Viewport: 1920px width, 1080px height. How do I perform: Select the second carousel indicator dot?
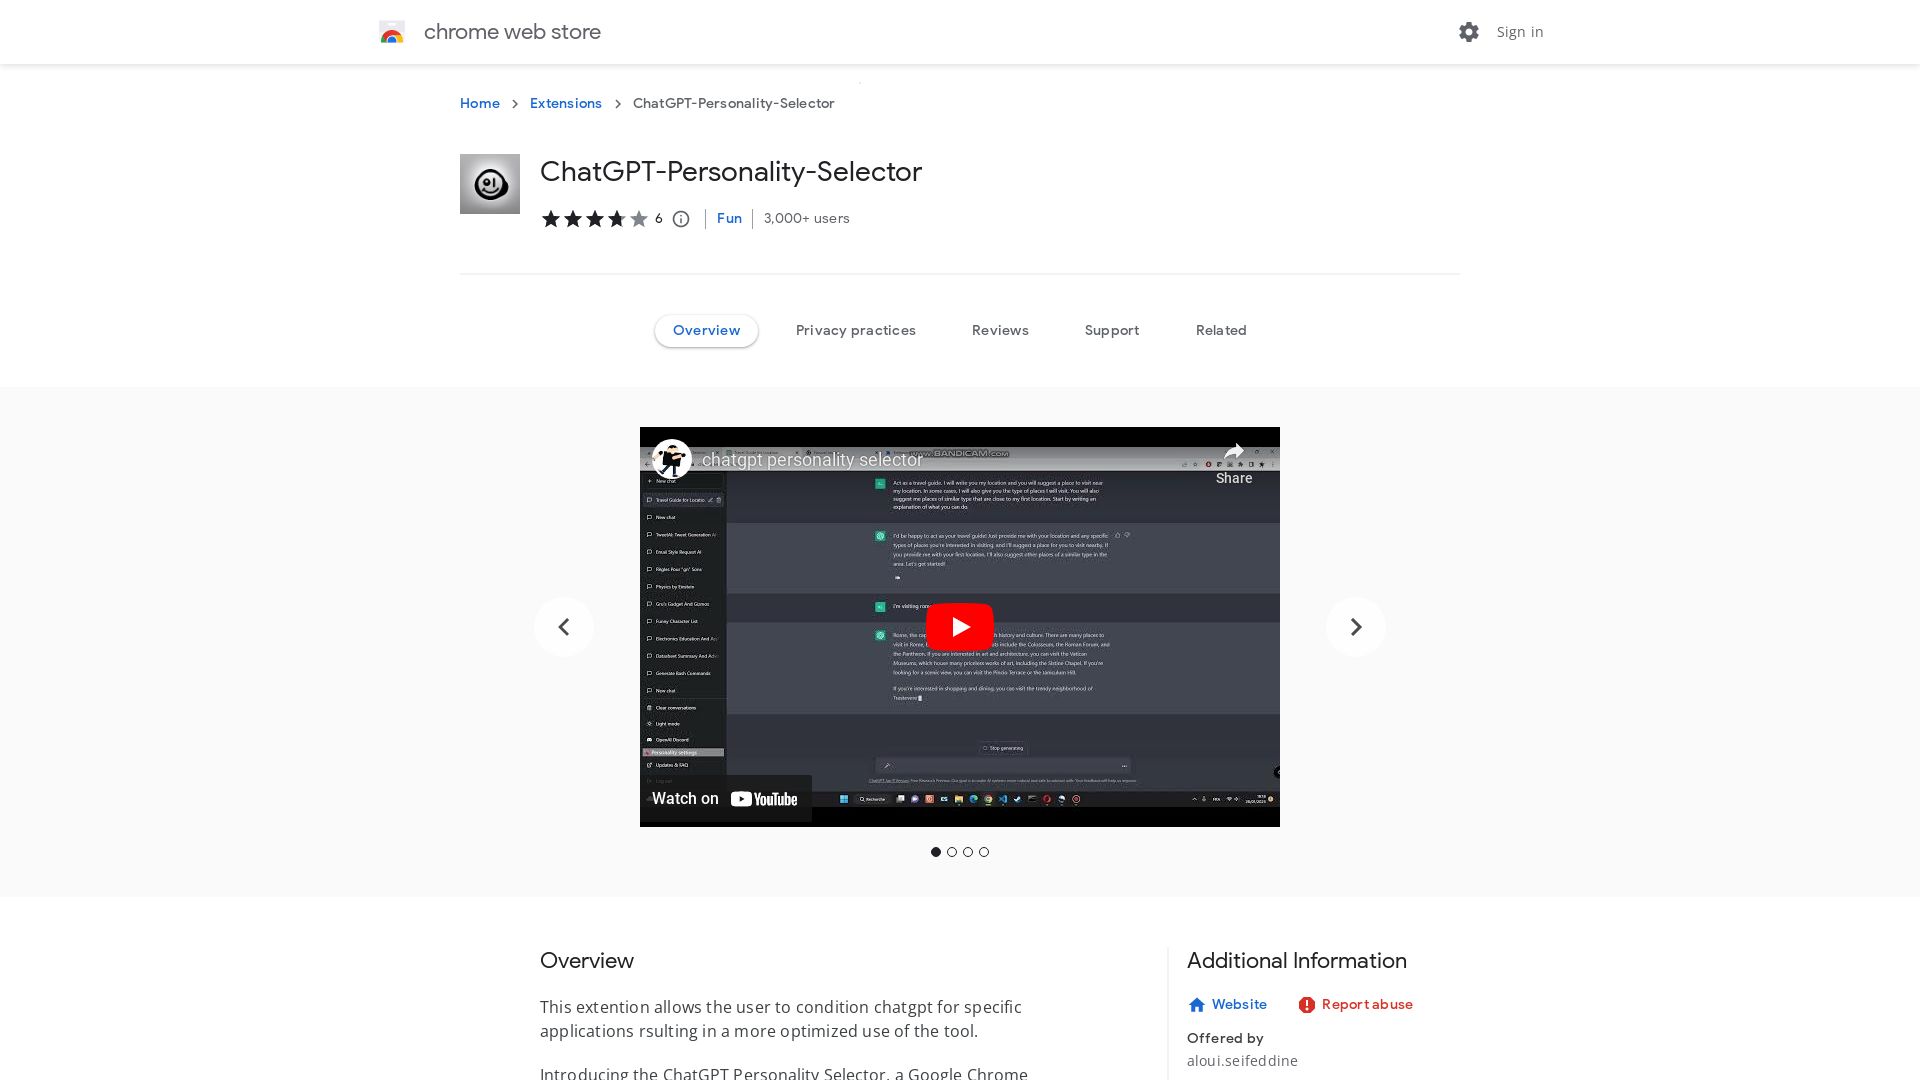952,852
